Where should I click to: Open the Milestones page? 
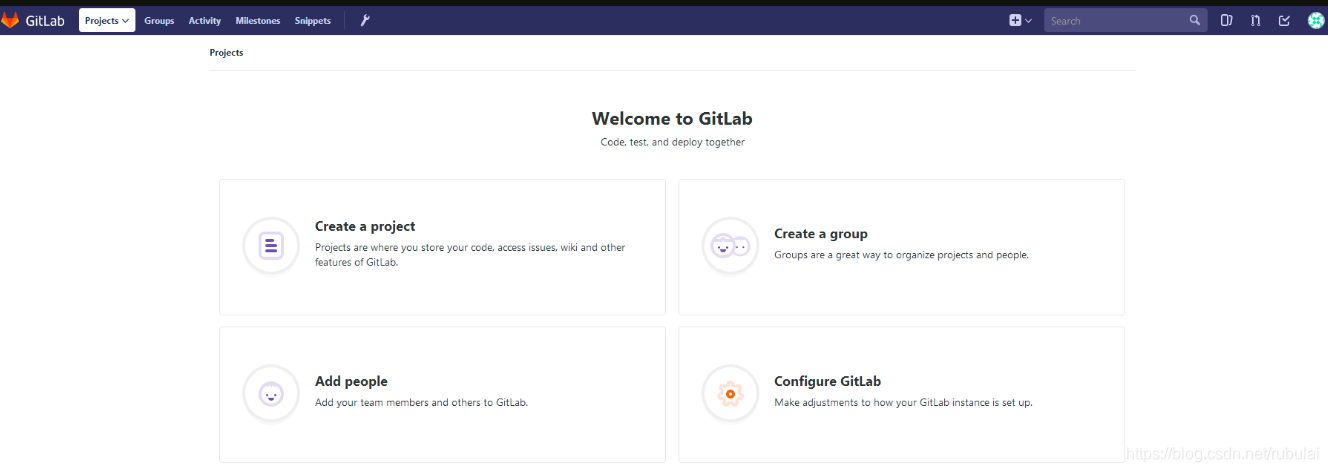tap(258, 21)
